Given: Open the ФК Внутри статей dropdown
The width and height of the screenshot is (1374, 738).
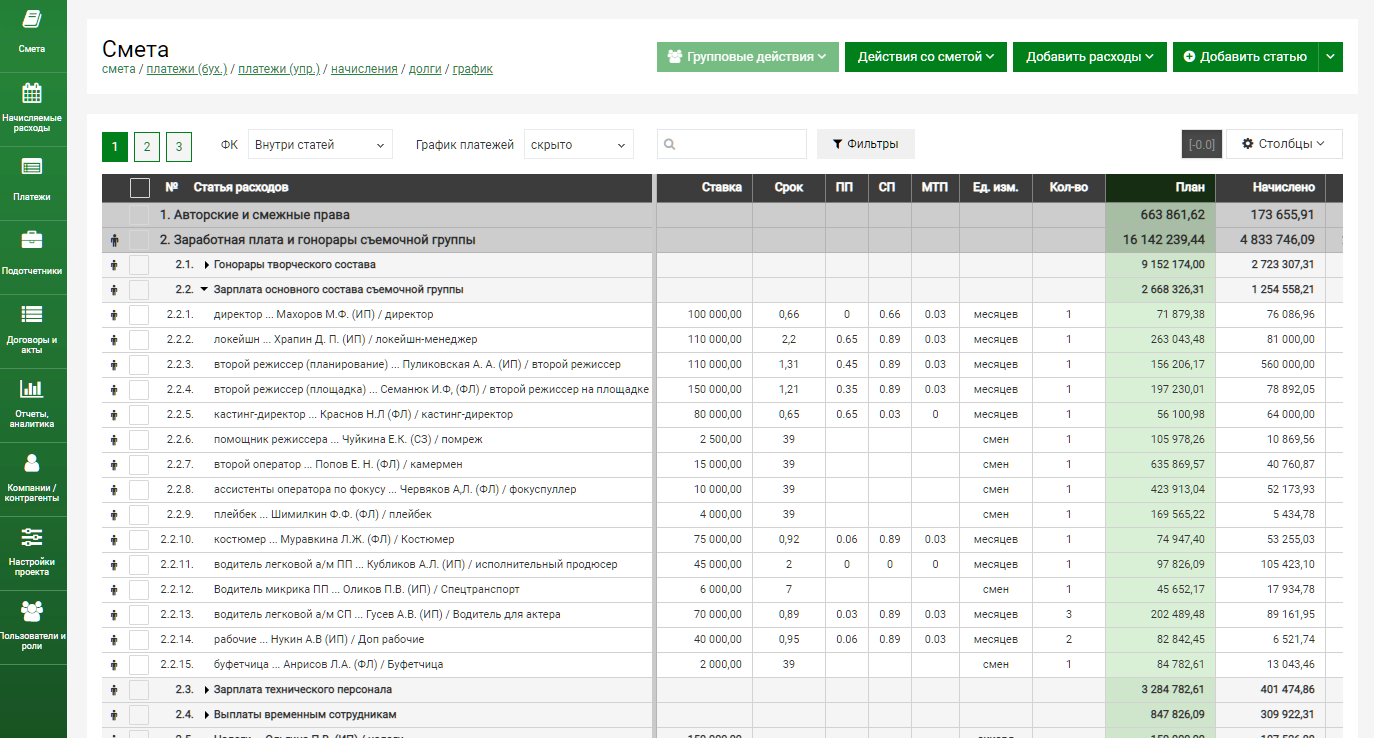Looking at the screenshot, I should (320, 145).
